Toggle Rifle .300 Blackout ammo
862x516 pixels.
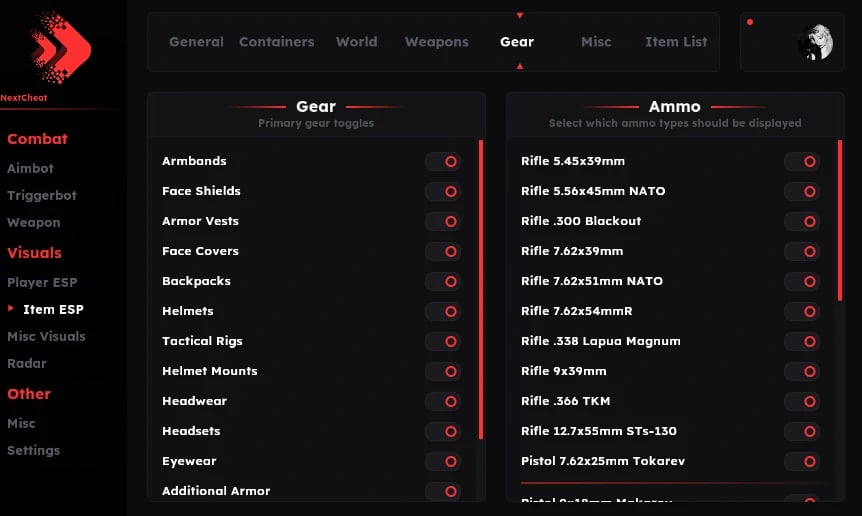(x=802, y=221)
